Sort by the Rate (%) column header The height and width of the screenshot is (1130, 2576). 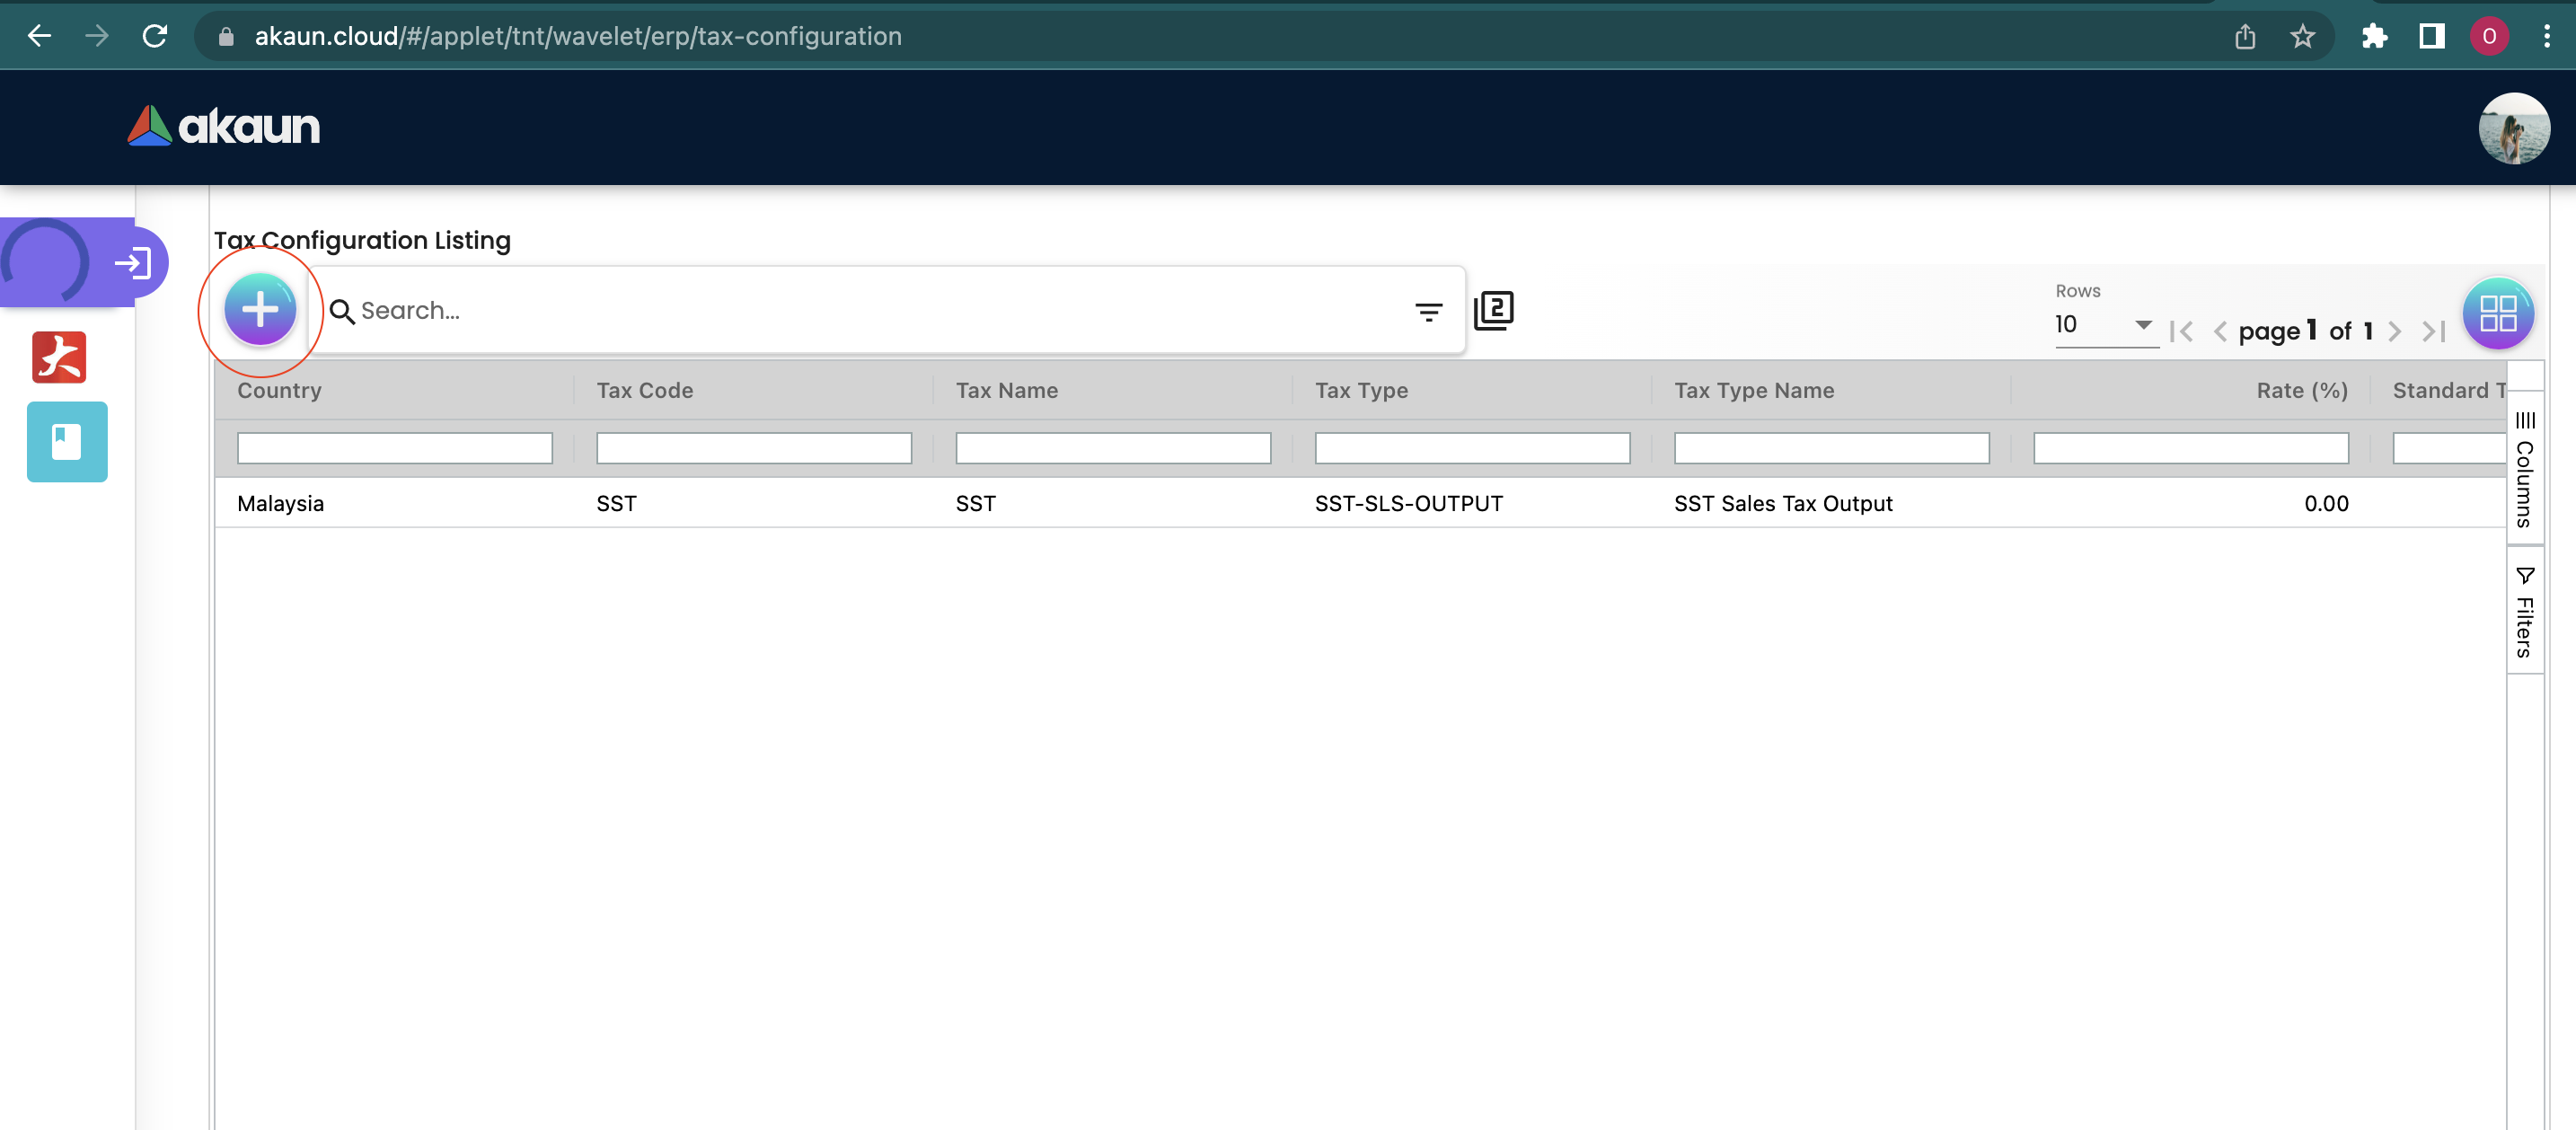2301,391
